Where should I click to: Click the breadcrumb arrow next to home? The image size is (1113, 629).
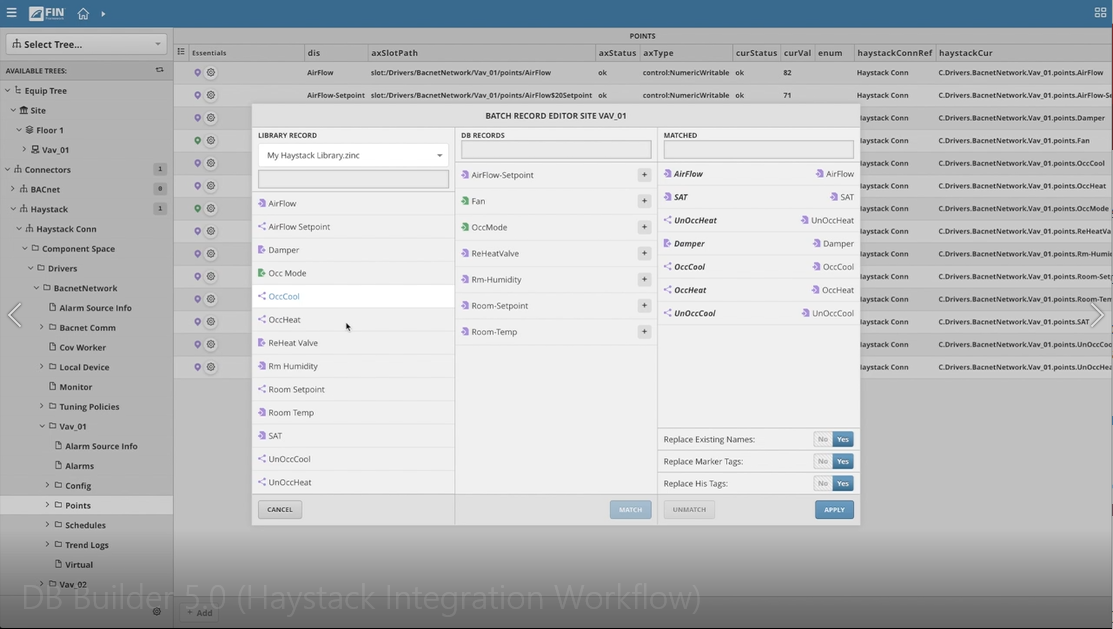point(104,13)
